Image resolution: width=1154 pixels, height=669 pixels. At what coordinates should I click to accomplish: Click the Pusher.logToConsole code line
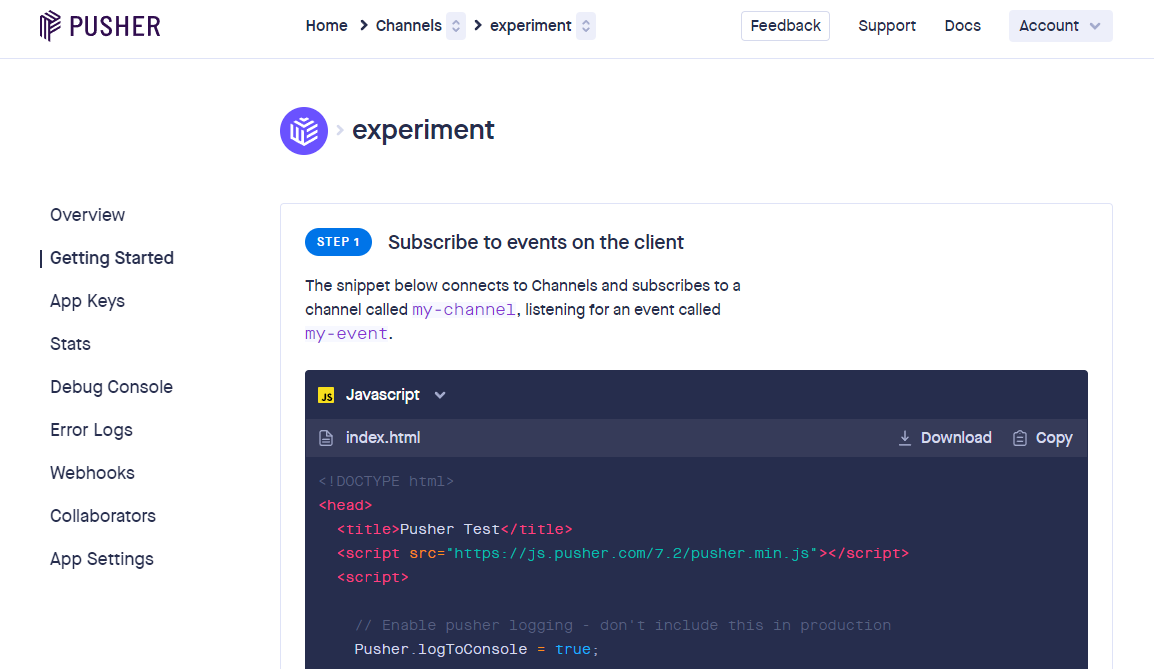click(477, 650)
